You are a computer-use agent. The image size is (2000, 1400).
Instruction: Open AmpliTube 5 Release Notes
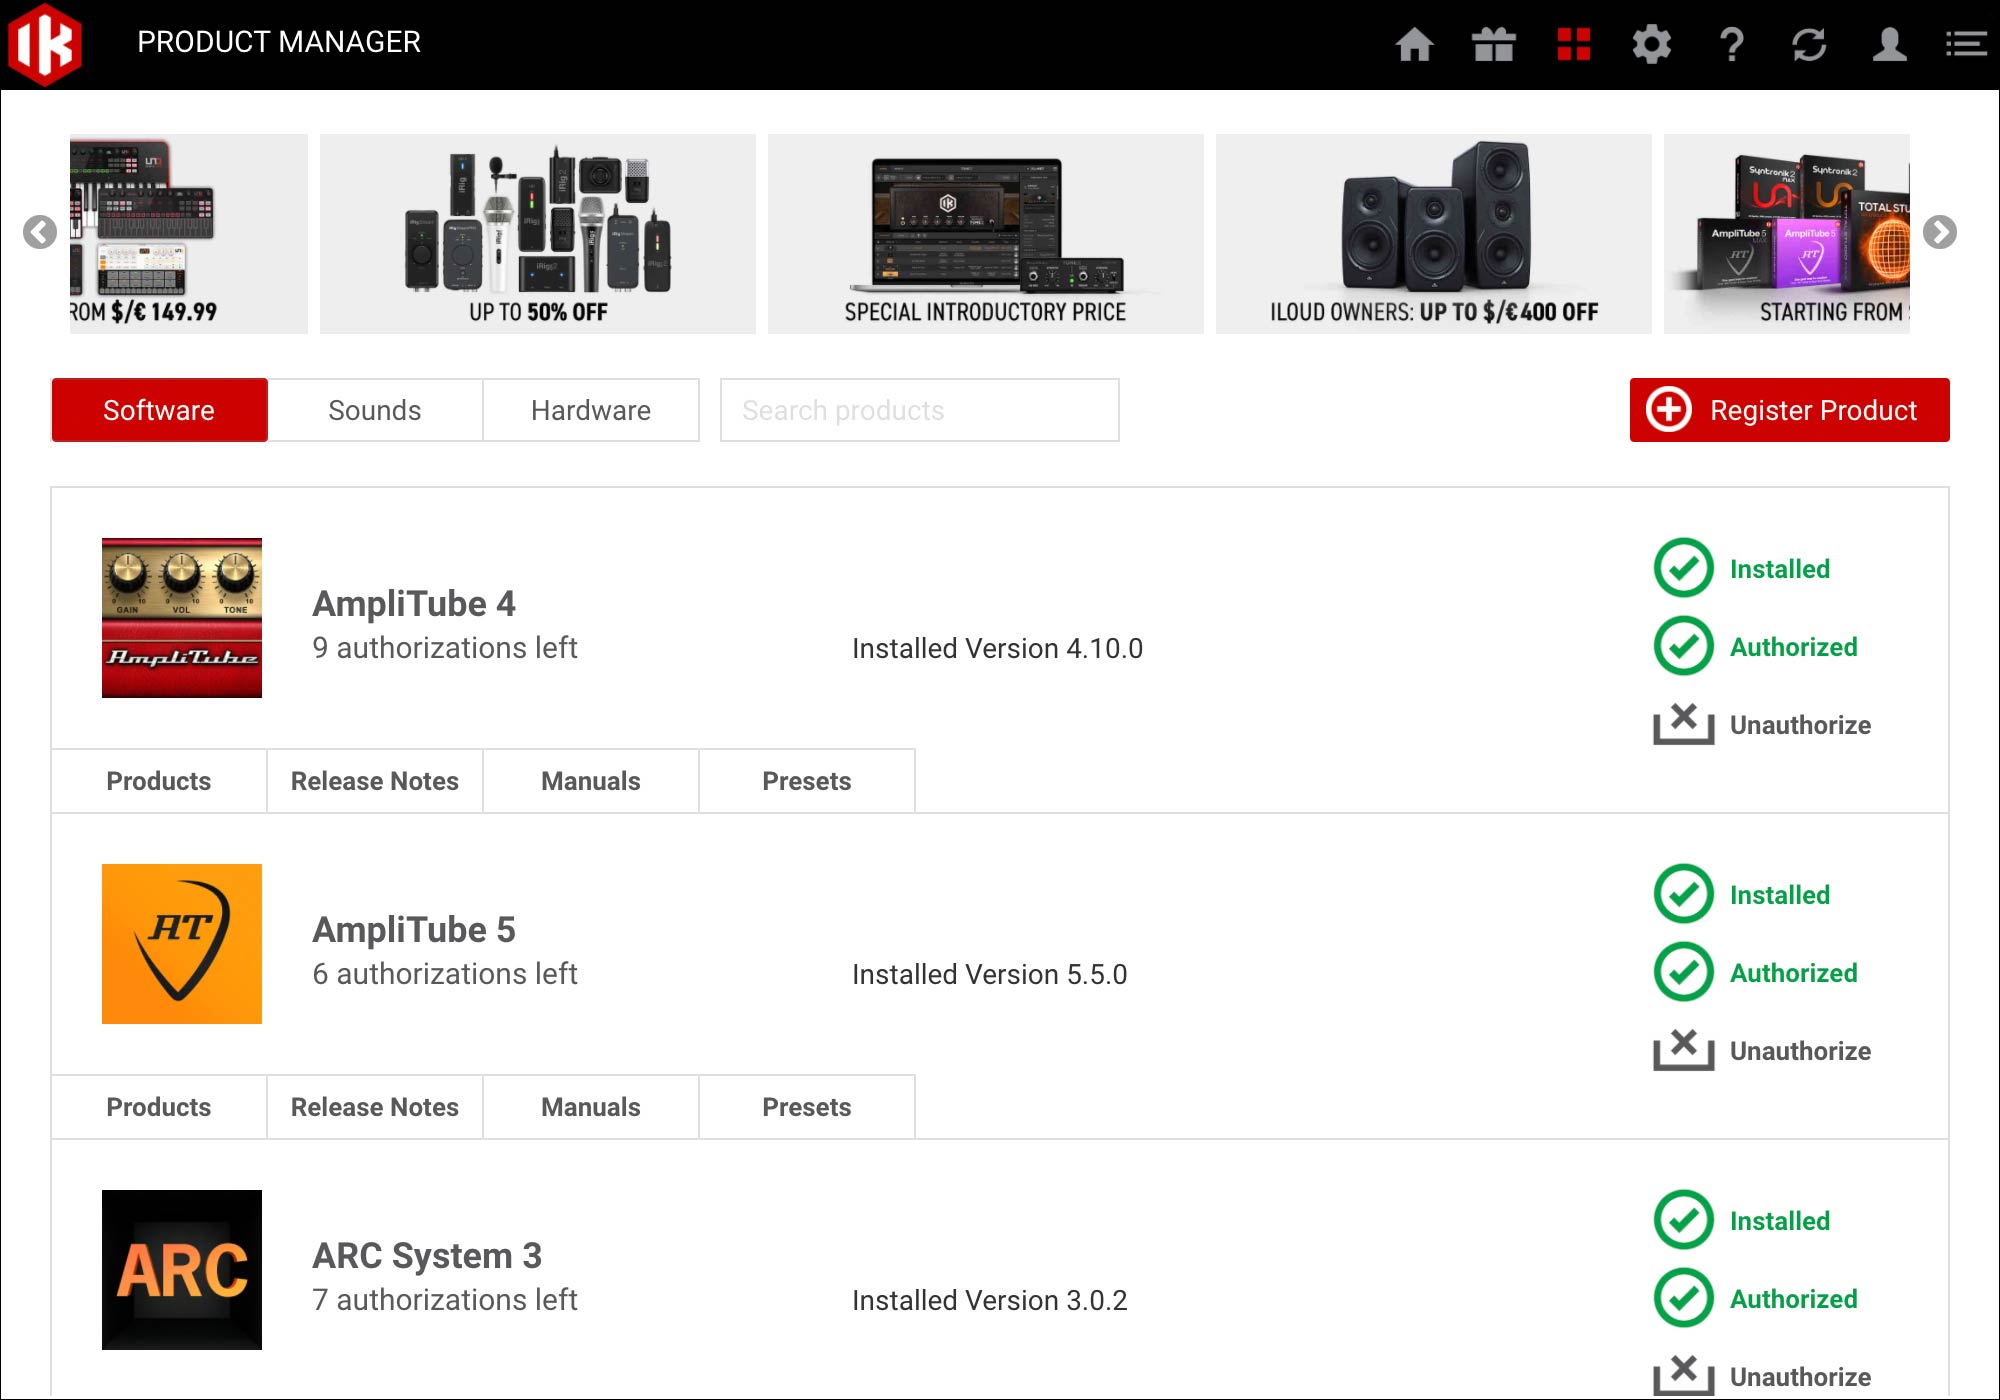(x=375, y=1107)
